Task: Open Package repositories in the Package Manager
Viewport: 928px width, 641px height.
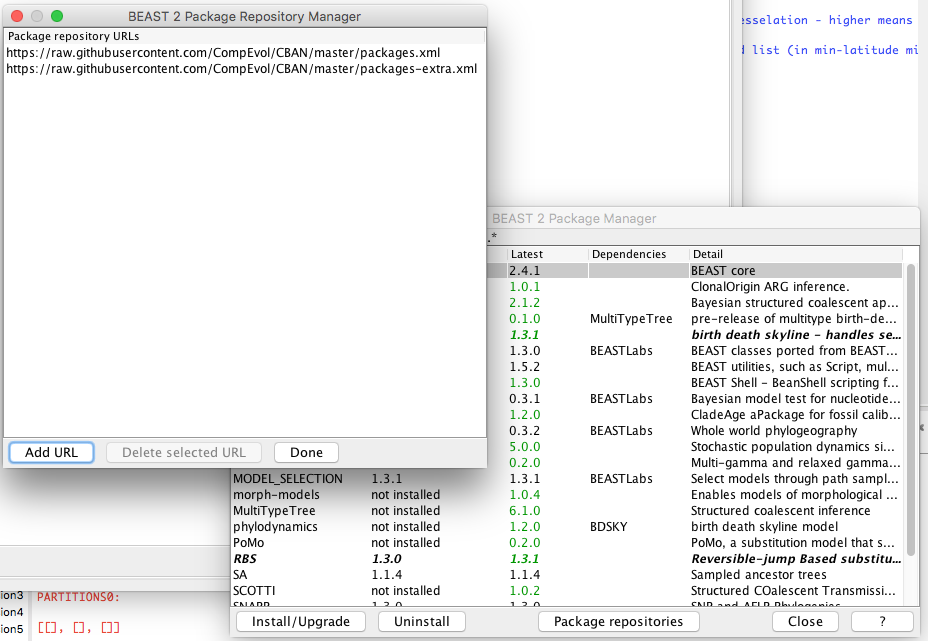Action: tap(618, 621)
